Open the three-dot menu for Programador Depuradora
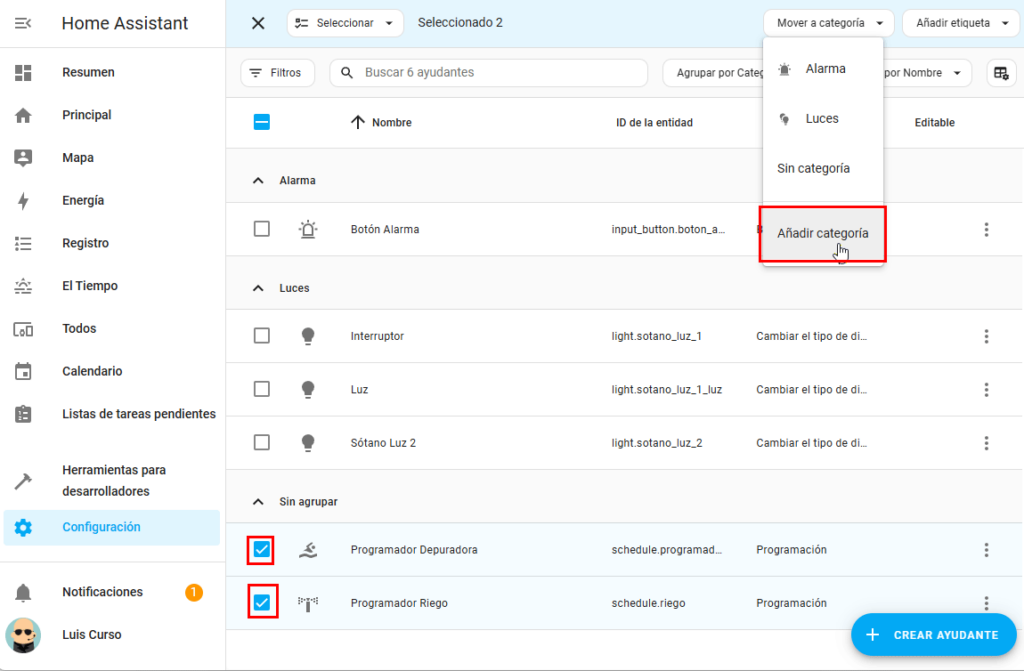 (986, 550)
